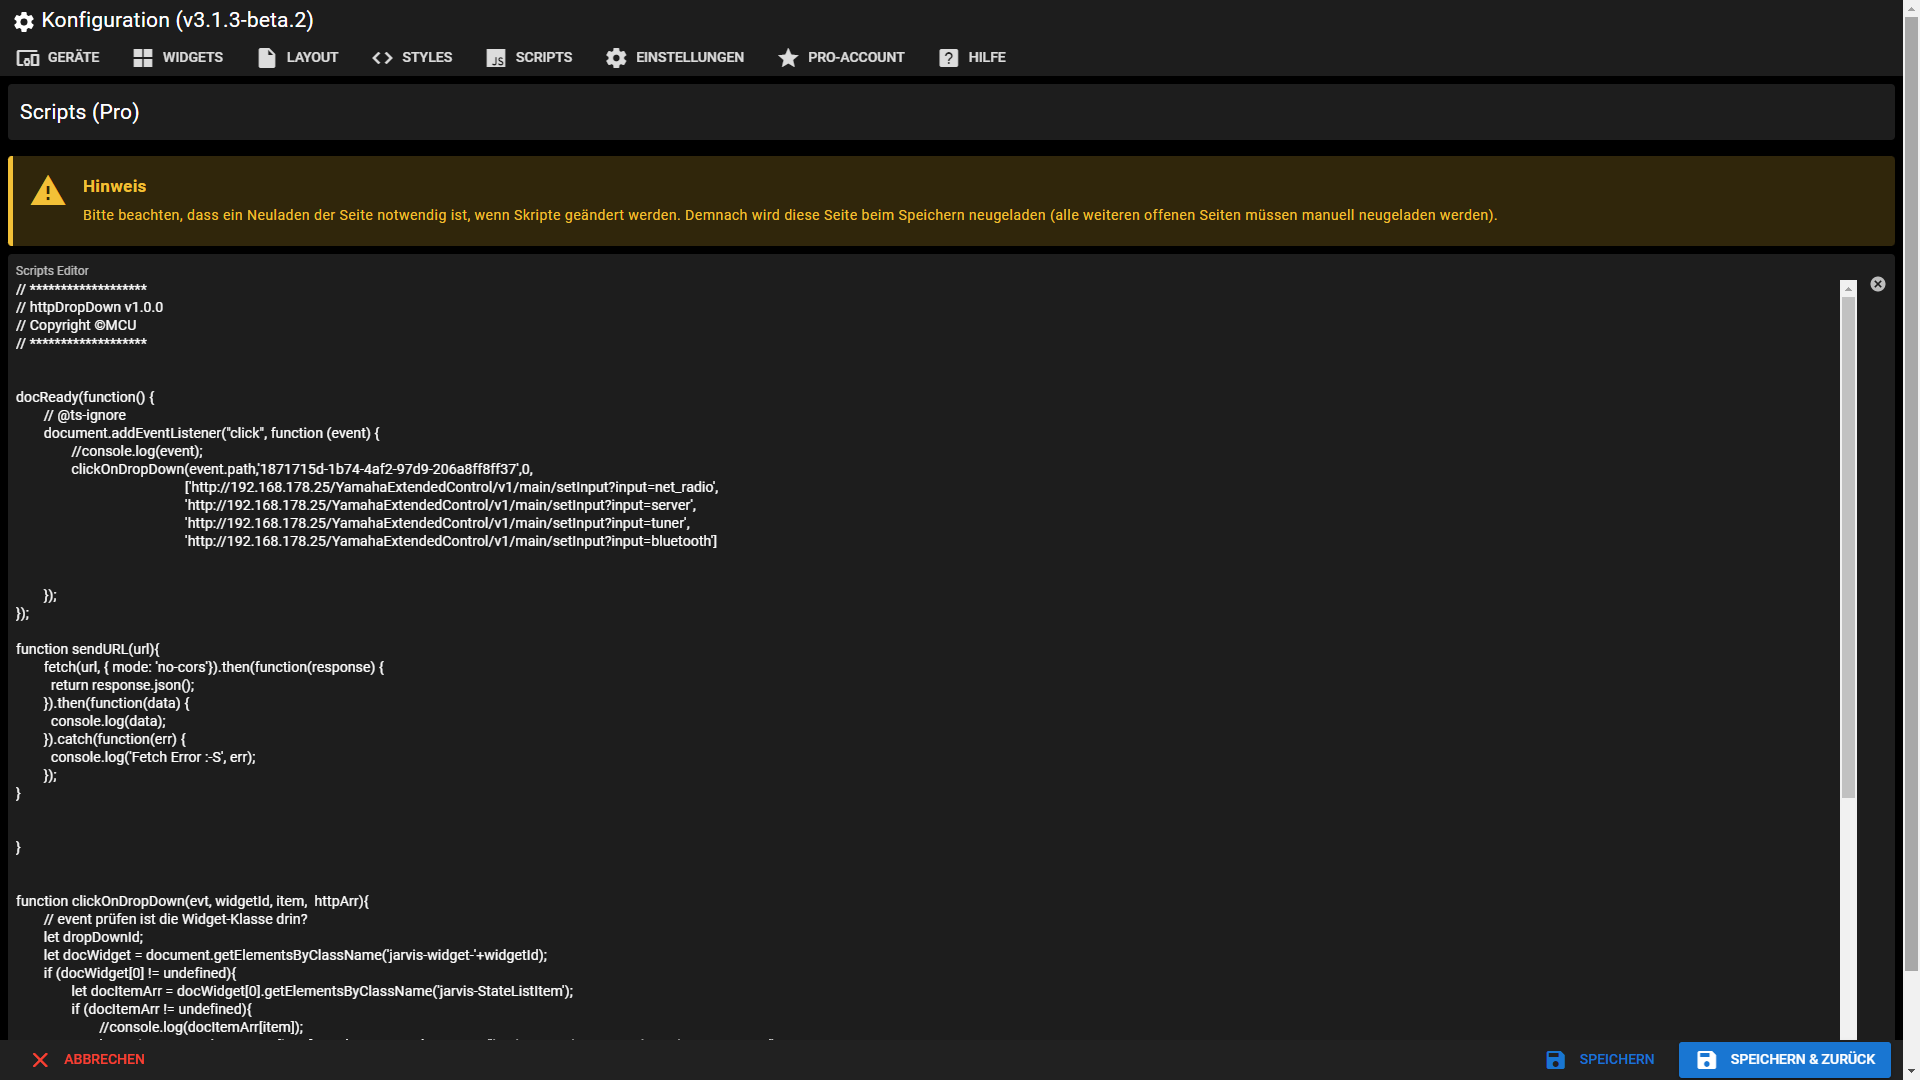The height and width of the screenshot is (1080, 1920).
Task: Click the Styles code brackets icon
Action: 382,58
